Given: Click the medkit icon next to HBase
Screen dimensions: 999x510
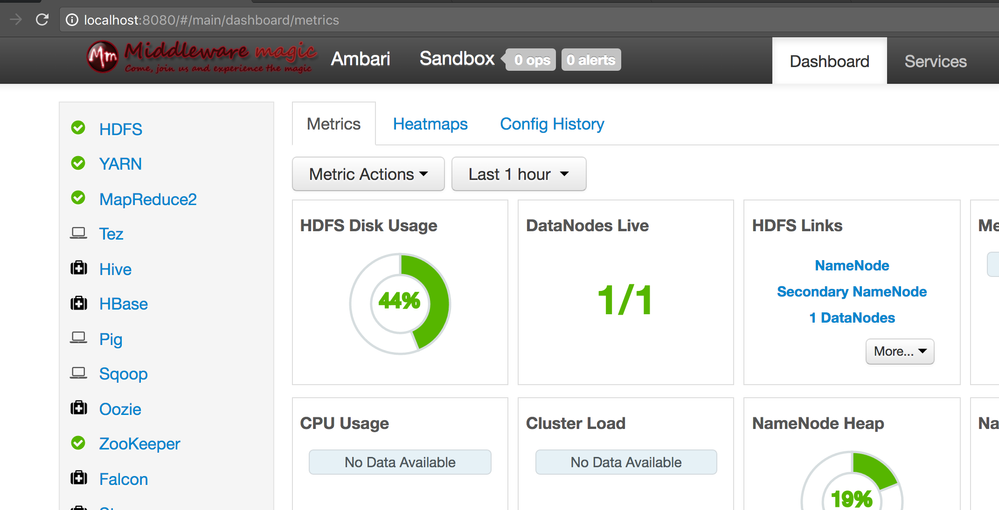Looking at the screenshot, I should tap(78, 303).
